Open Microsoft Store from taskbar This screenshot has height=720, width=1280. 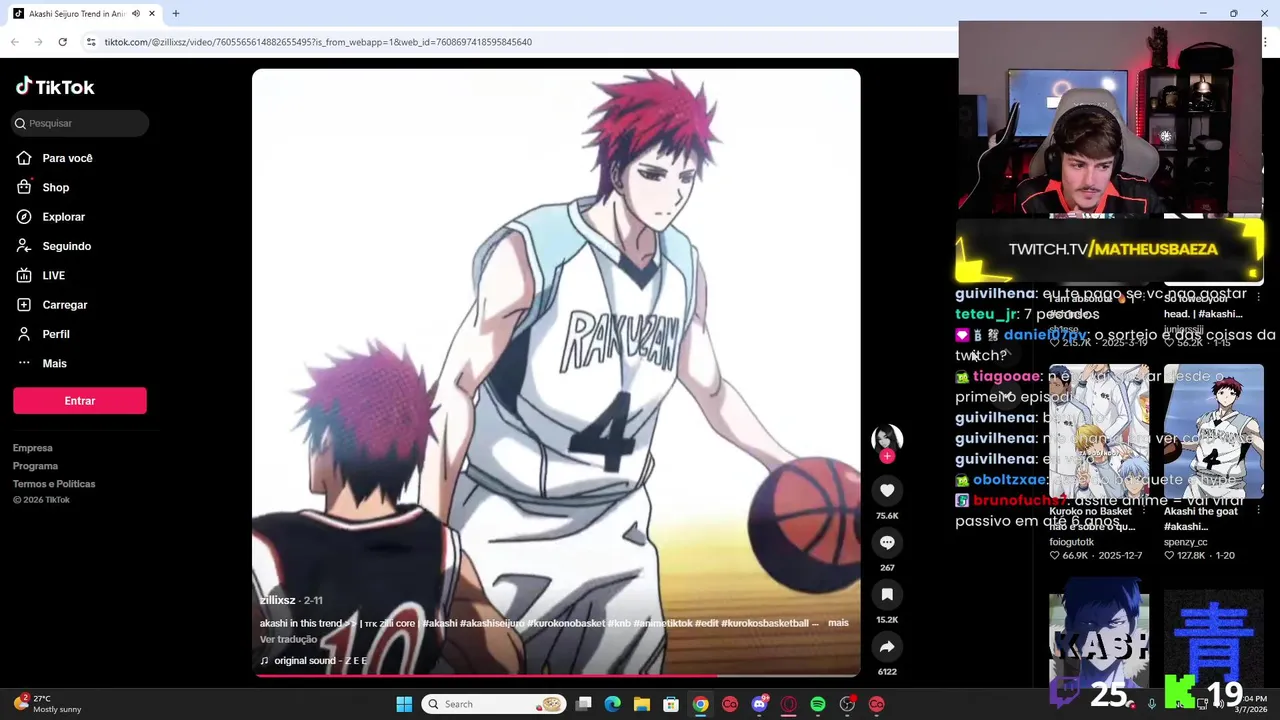671,704
